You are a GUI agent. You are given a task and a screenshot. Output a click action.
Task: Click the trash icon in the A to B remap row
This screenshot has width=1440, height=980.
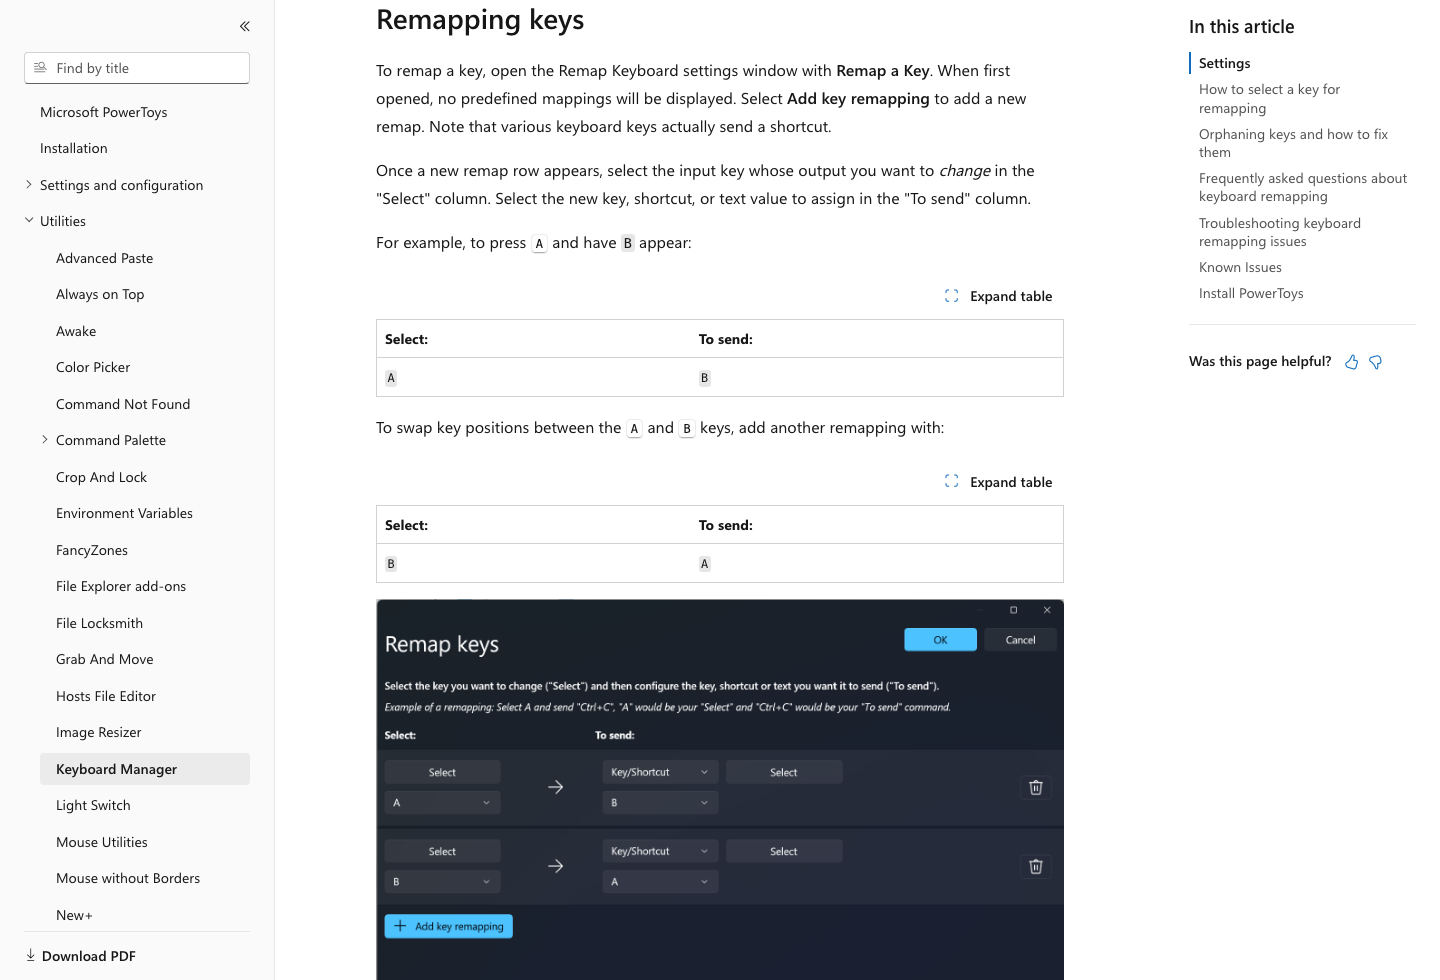click(x=1036, y=787)
